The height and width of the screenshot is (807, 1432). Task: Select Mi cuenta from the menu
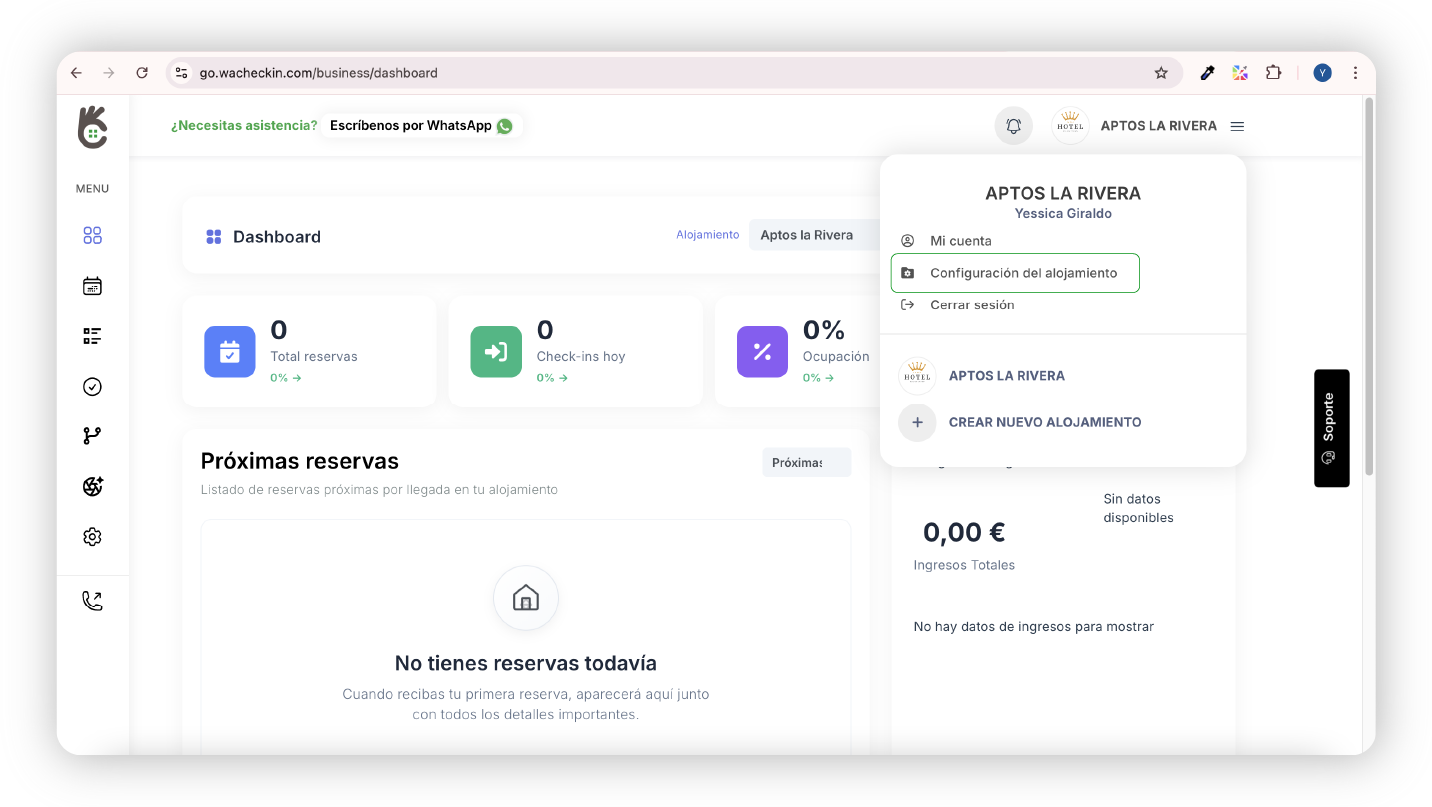(x=960, y=241)
